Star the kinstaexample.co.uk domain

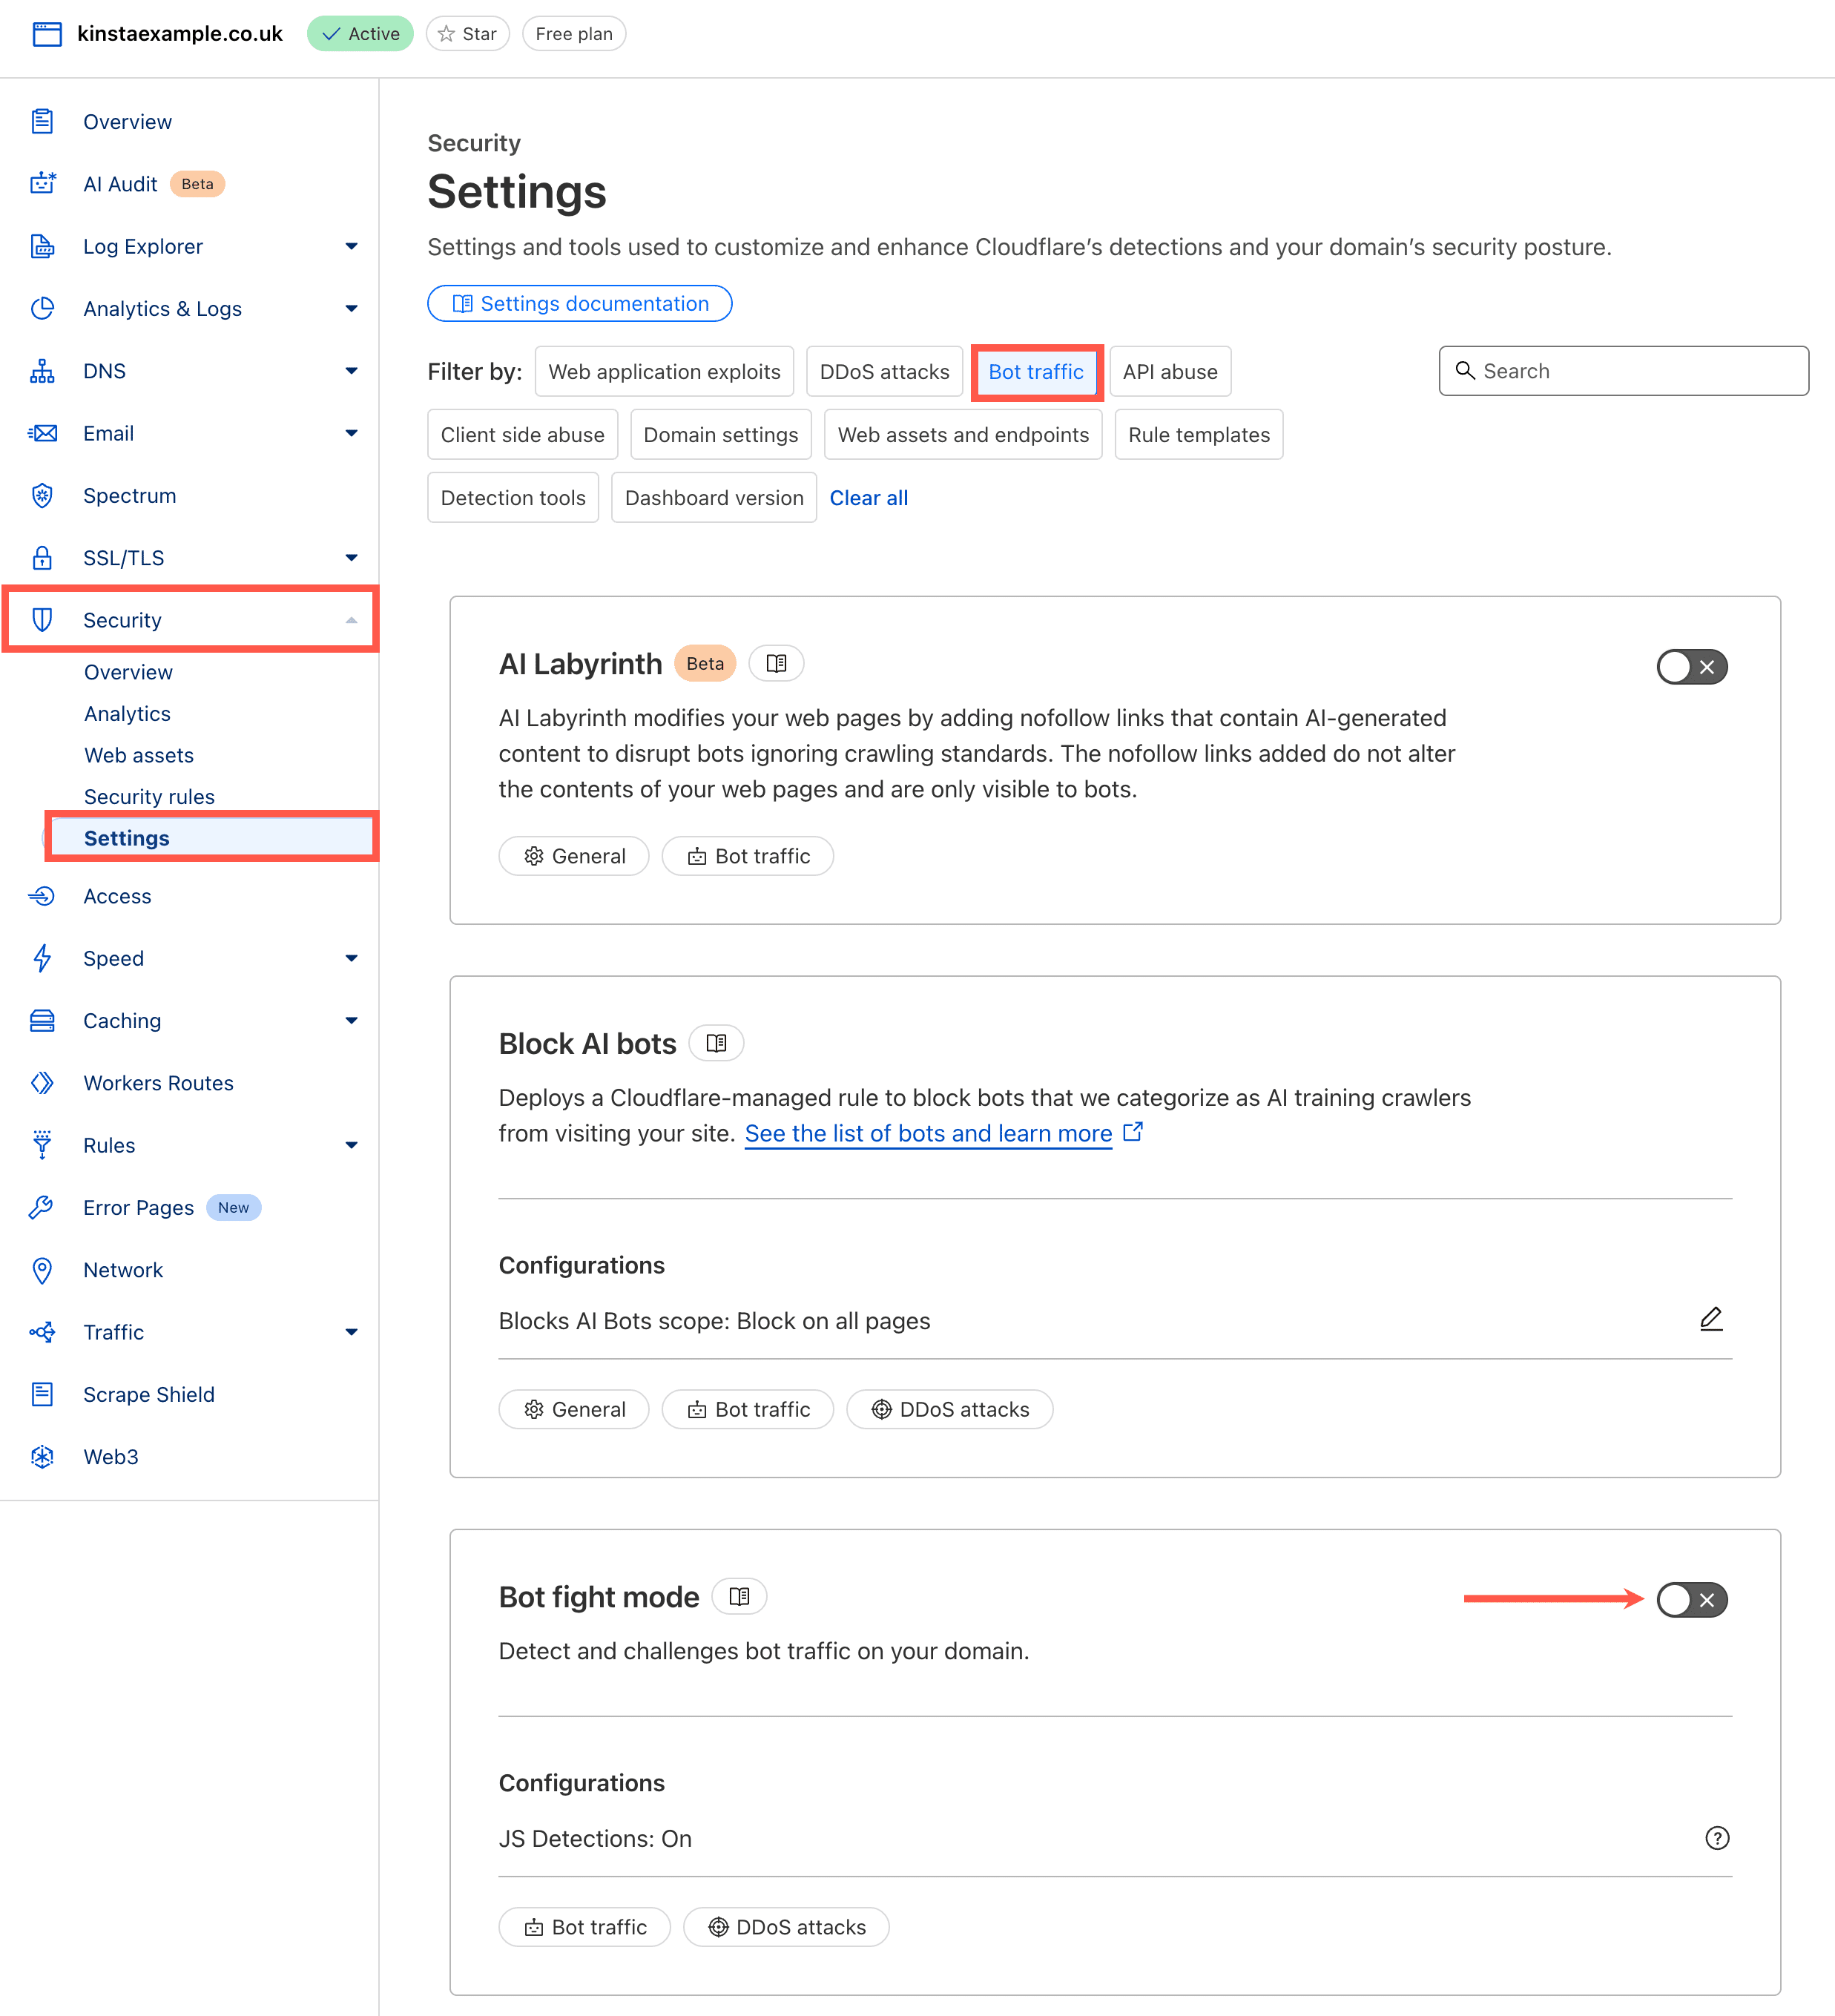tap(467, 33)
